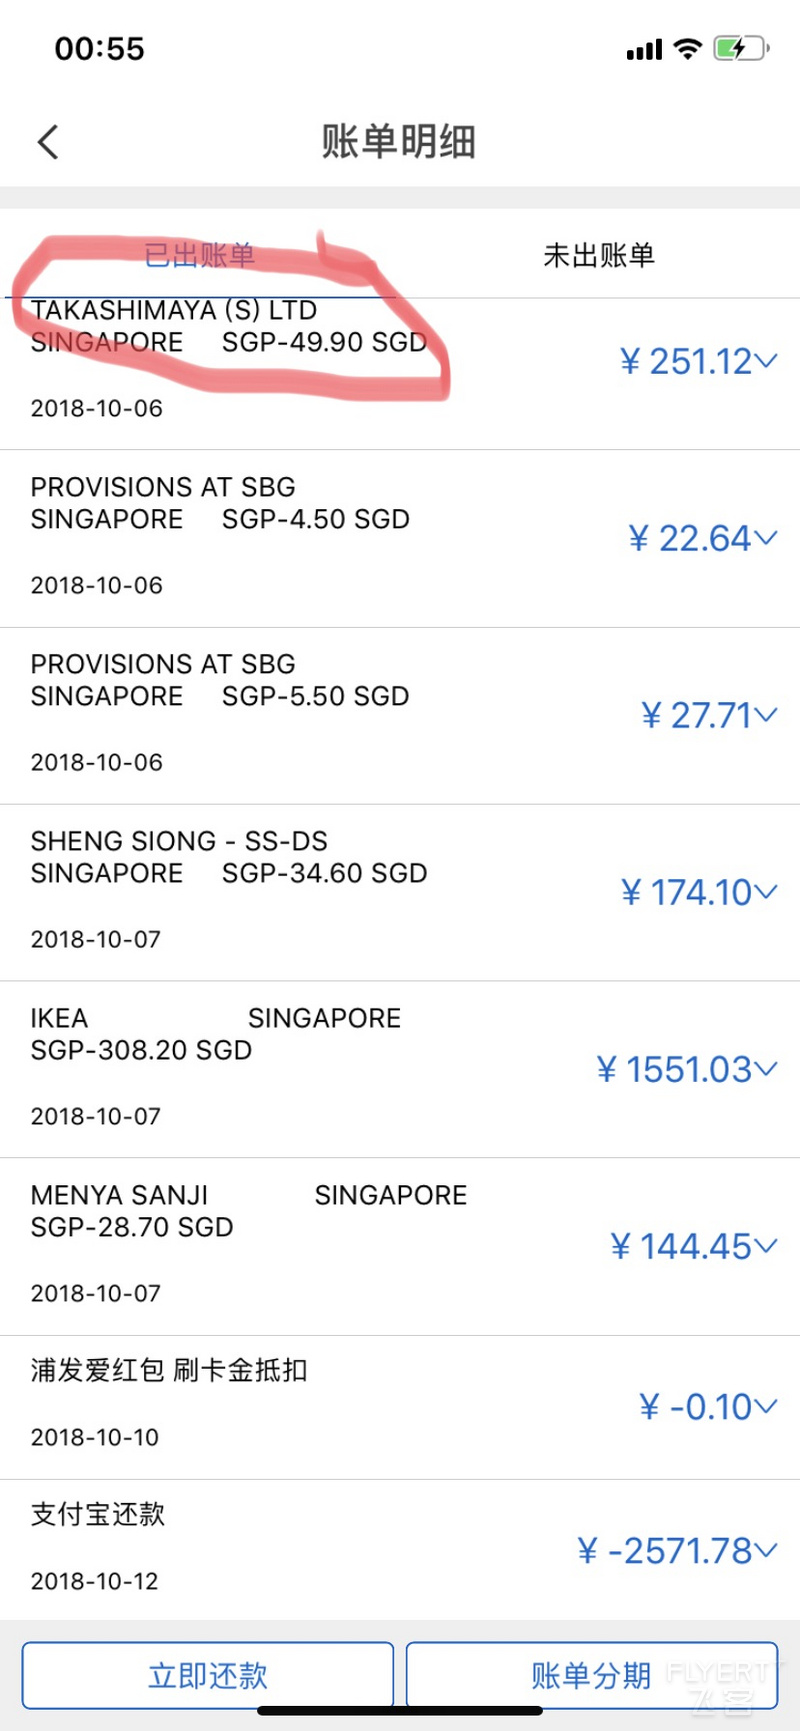Expand the ¥22.64 transaction chevron
The height and width of the screenshot is (1731, 800).
click(766, 538)
